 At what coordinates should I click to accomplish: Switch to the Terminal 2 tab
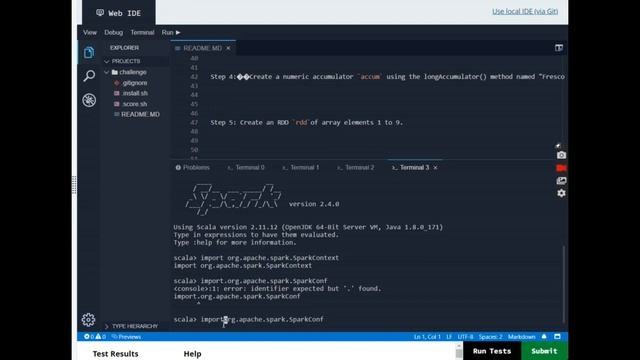click(356, 167)
